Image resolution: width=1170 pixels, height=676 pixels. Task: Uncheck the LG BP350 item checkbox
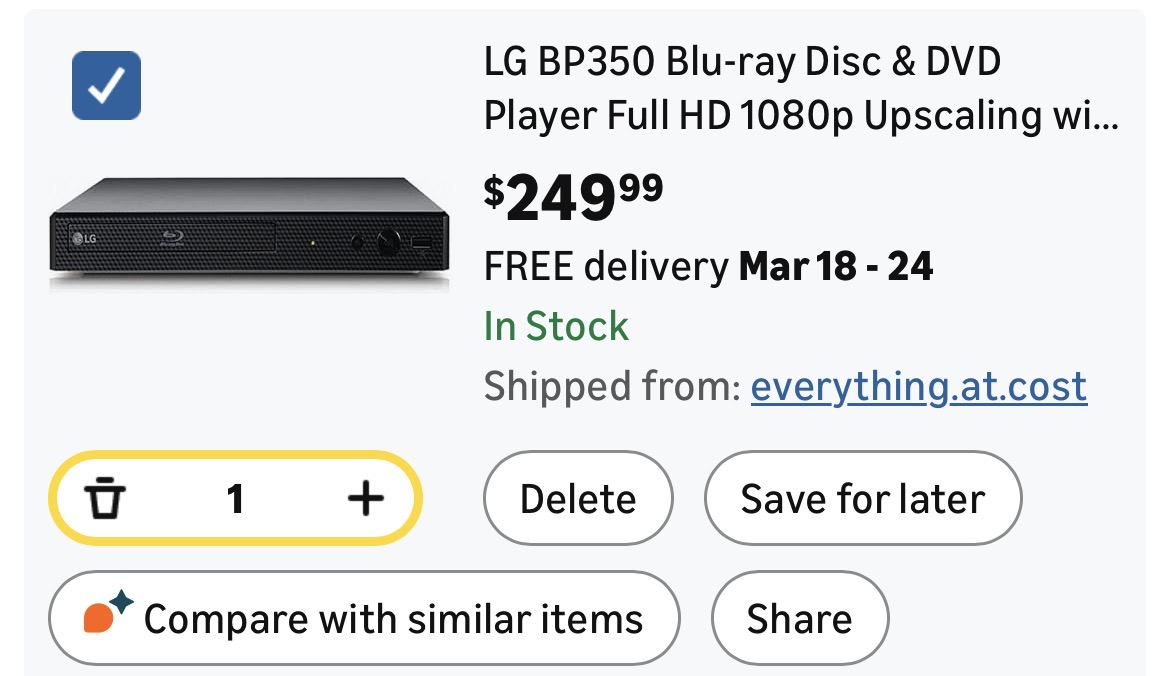pyautogui.click(x=106, y=86)
